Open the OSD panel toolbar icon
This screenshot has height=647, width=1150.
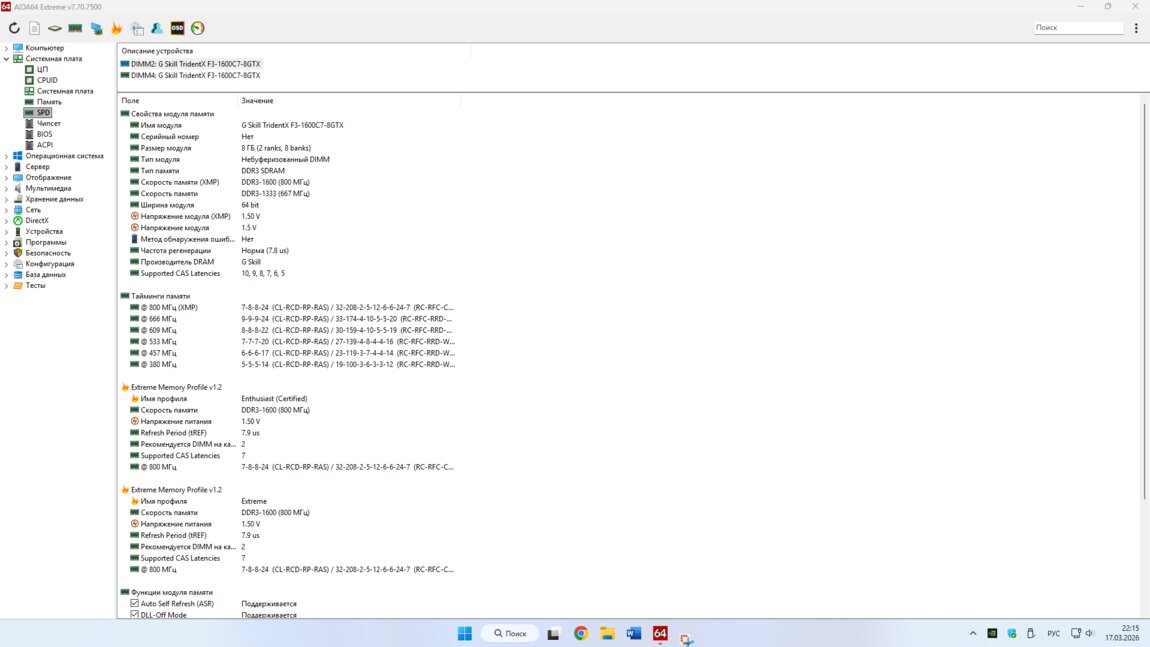[177, 28]
